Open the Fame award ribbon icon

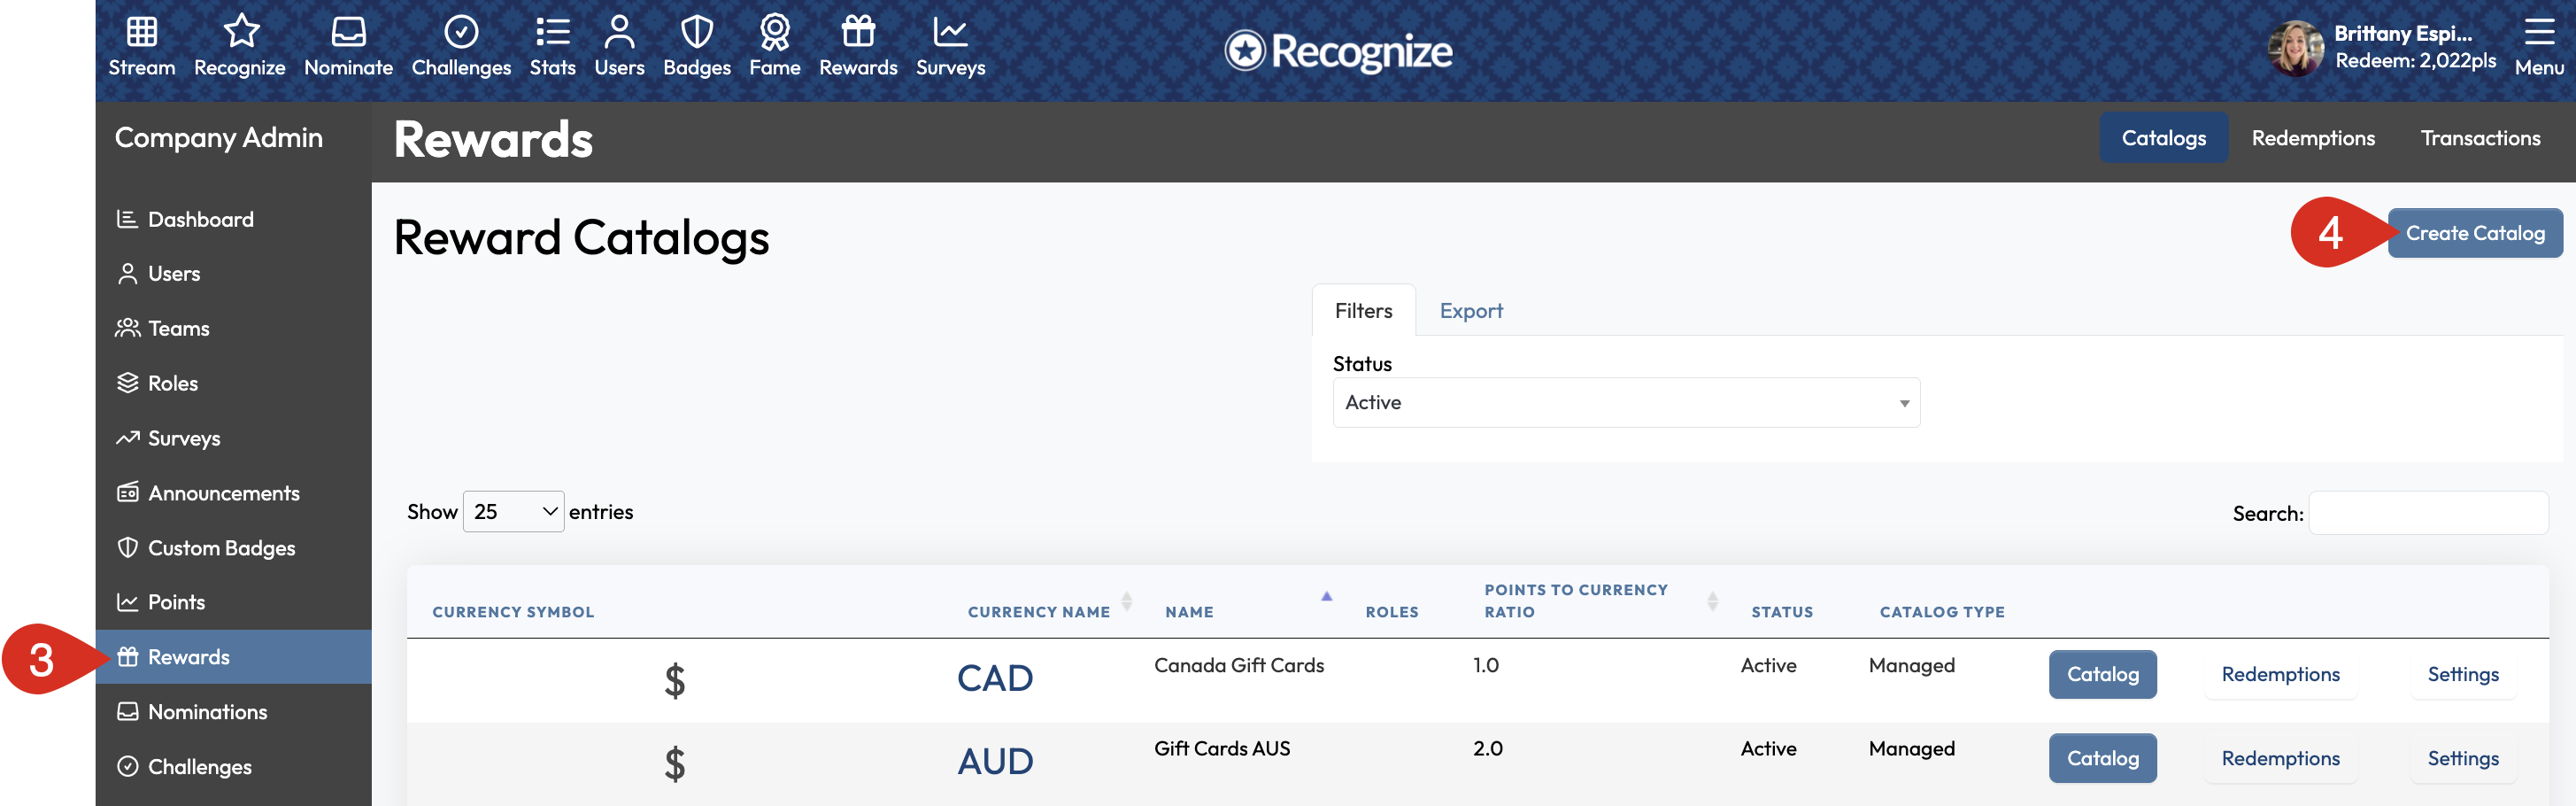[775, 32]
